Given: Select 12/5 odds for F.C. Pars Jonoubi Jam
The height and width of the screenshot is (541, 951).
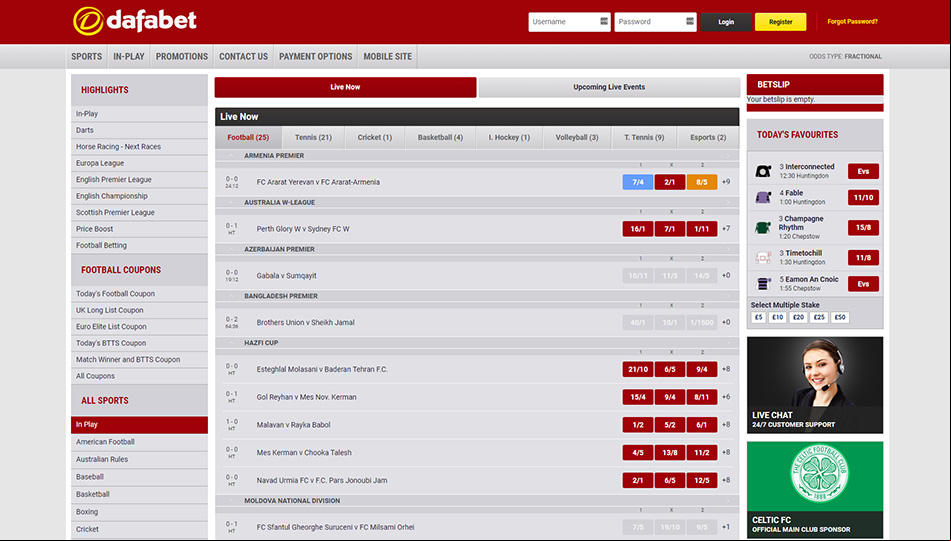Looking at the screenshot, I should [x=702, y=480].
